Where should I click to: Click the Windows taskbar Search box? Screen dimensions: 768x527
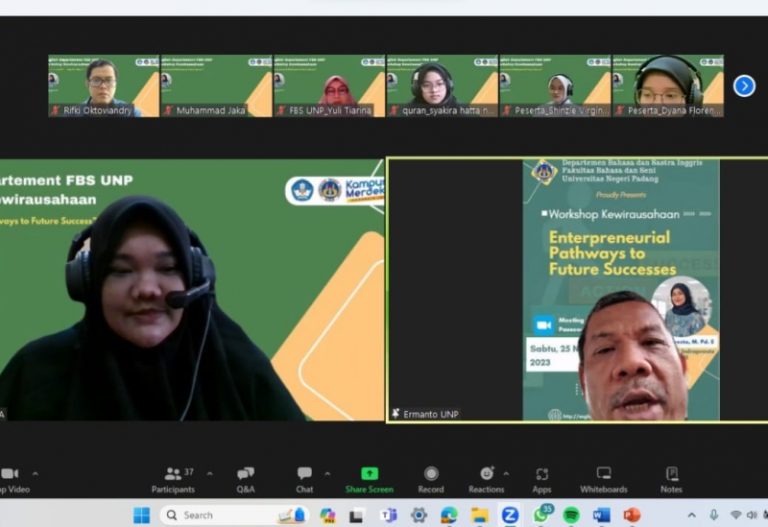click(234, 515)
